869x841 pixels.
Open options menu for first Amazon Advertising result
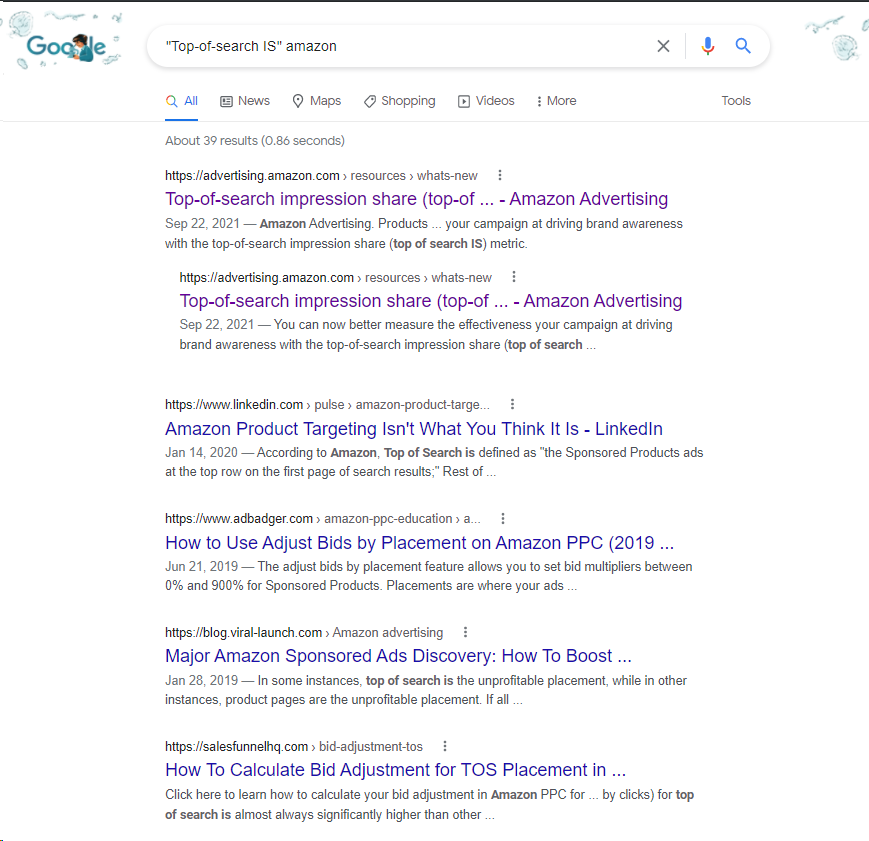coord(500,175)
